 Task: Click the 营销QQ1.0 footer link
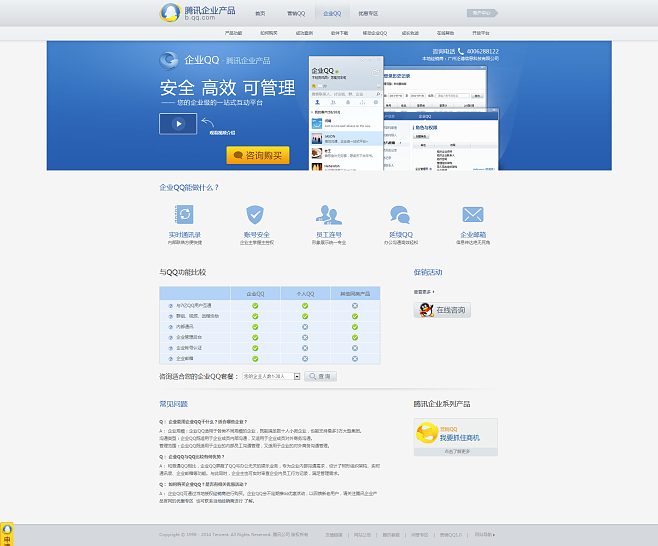(x=450, y=535)
